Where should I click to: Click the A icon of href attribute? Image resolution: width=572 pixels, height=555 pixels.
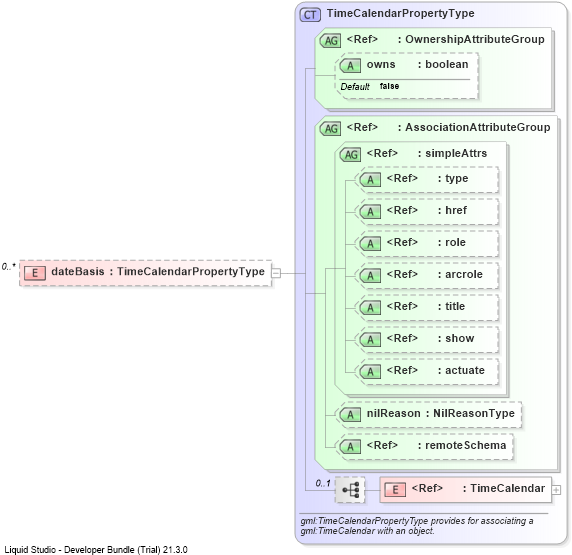pos(370,212)
